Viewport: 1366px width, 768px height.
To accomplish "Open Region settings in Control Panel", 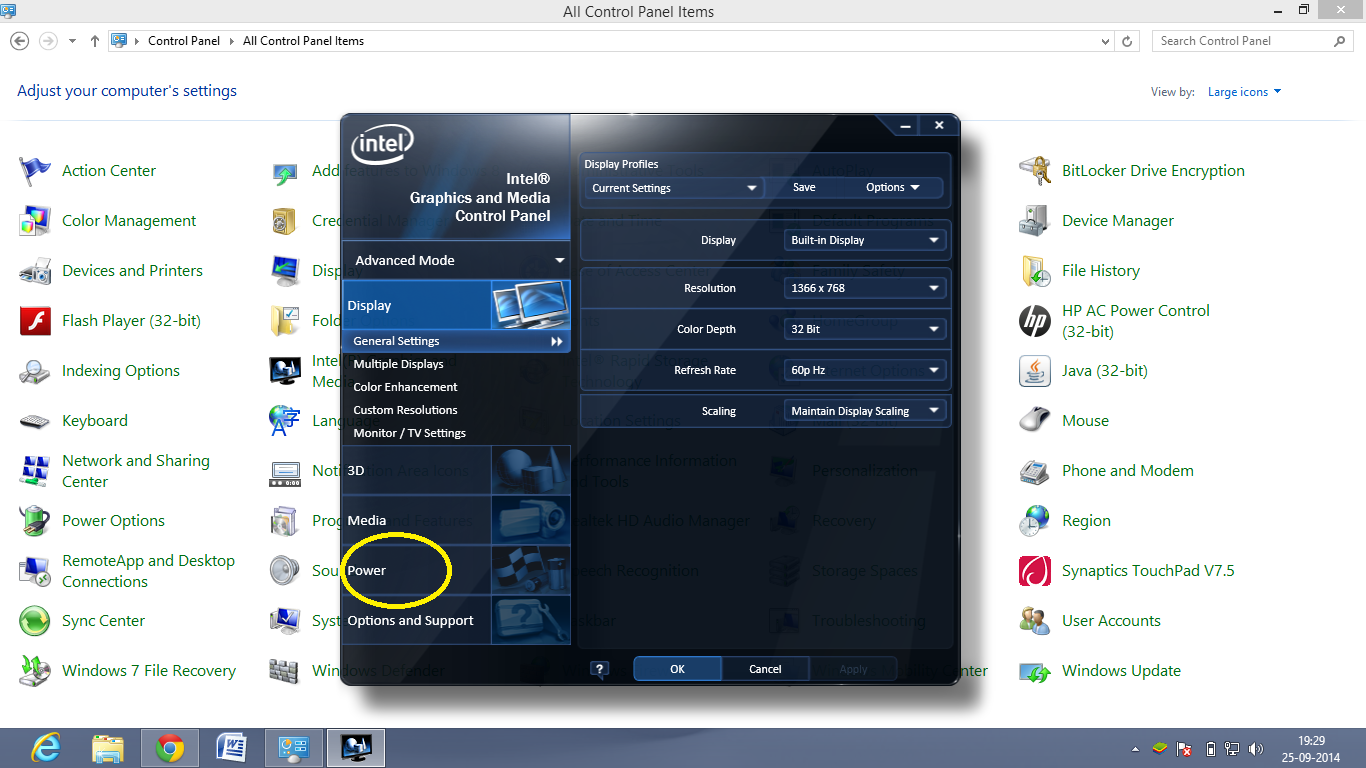I will pyautogui.click(x=1065, y=521).
